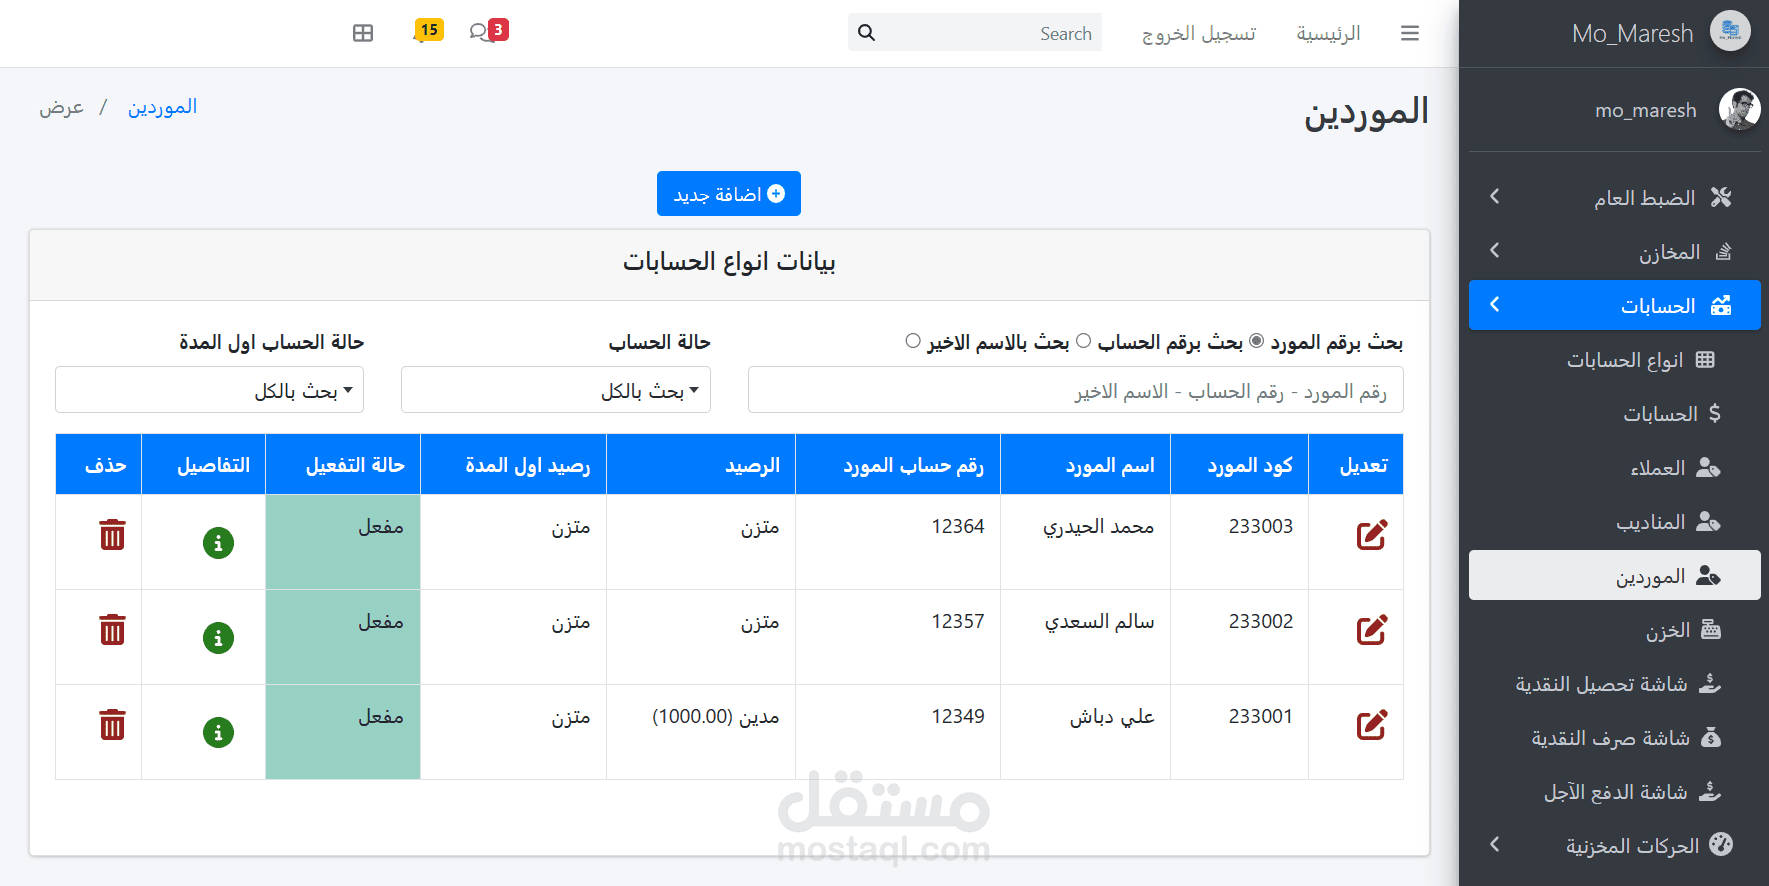1769x886 pixels.
Task: Show details info icon for supplier 233003
Action: coord(218,543)
